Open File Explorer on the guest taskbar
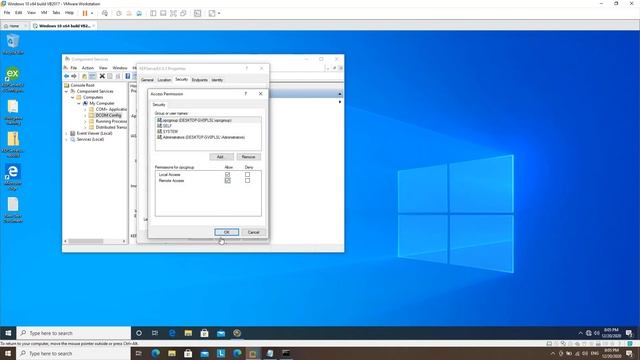This screenshot has width=640, height=360. [x=188, y=333]
